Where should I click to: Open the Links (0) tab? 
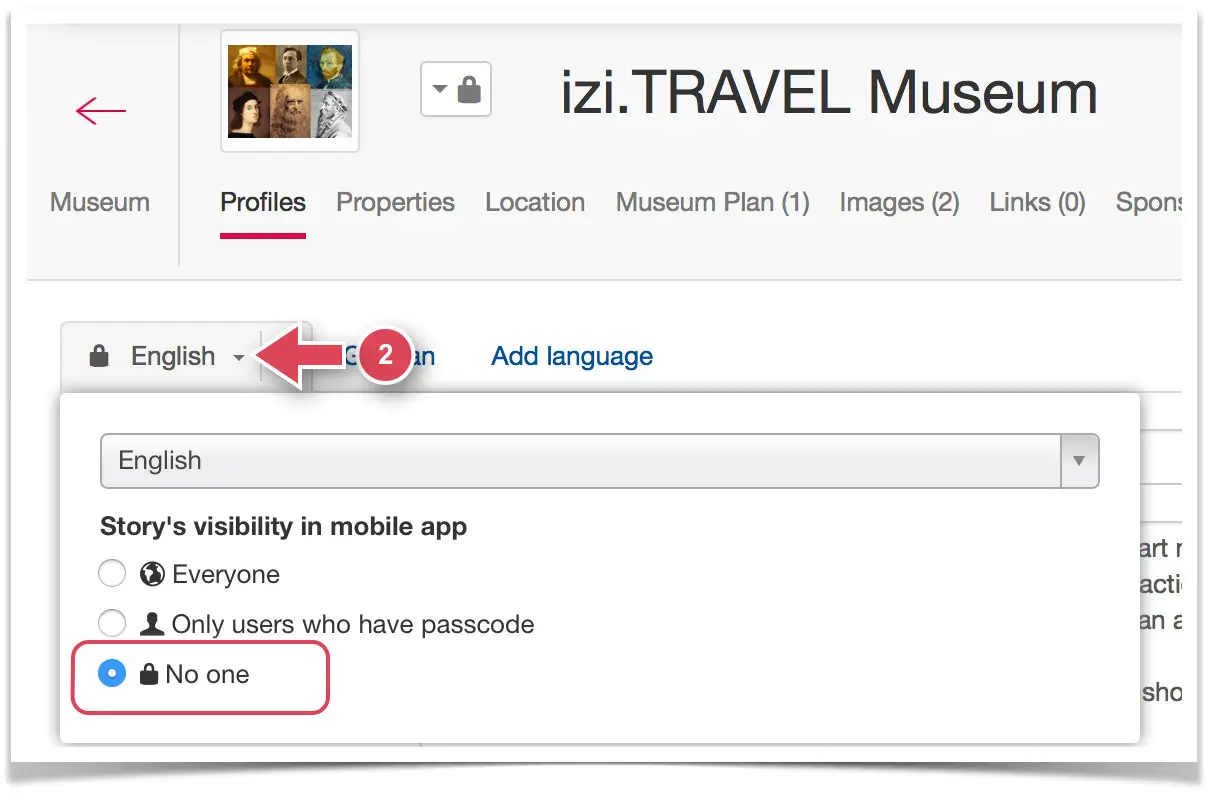pyautogui.click(x=1037, y=202)
